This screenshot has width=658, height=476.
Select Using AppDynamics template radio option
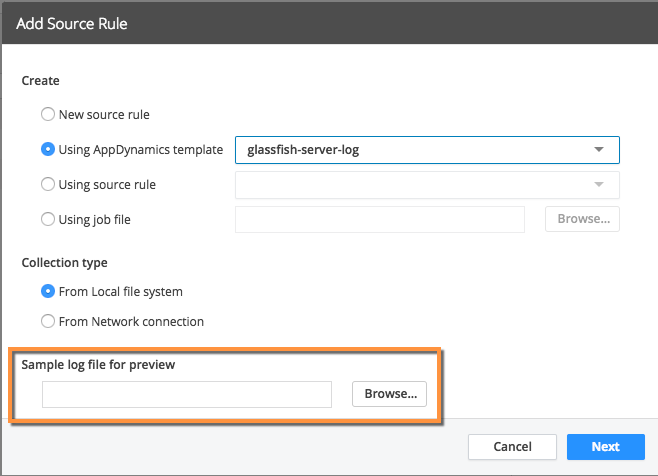click(x=48, y=149)
